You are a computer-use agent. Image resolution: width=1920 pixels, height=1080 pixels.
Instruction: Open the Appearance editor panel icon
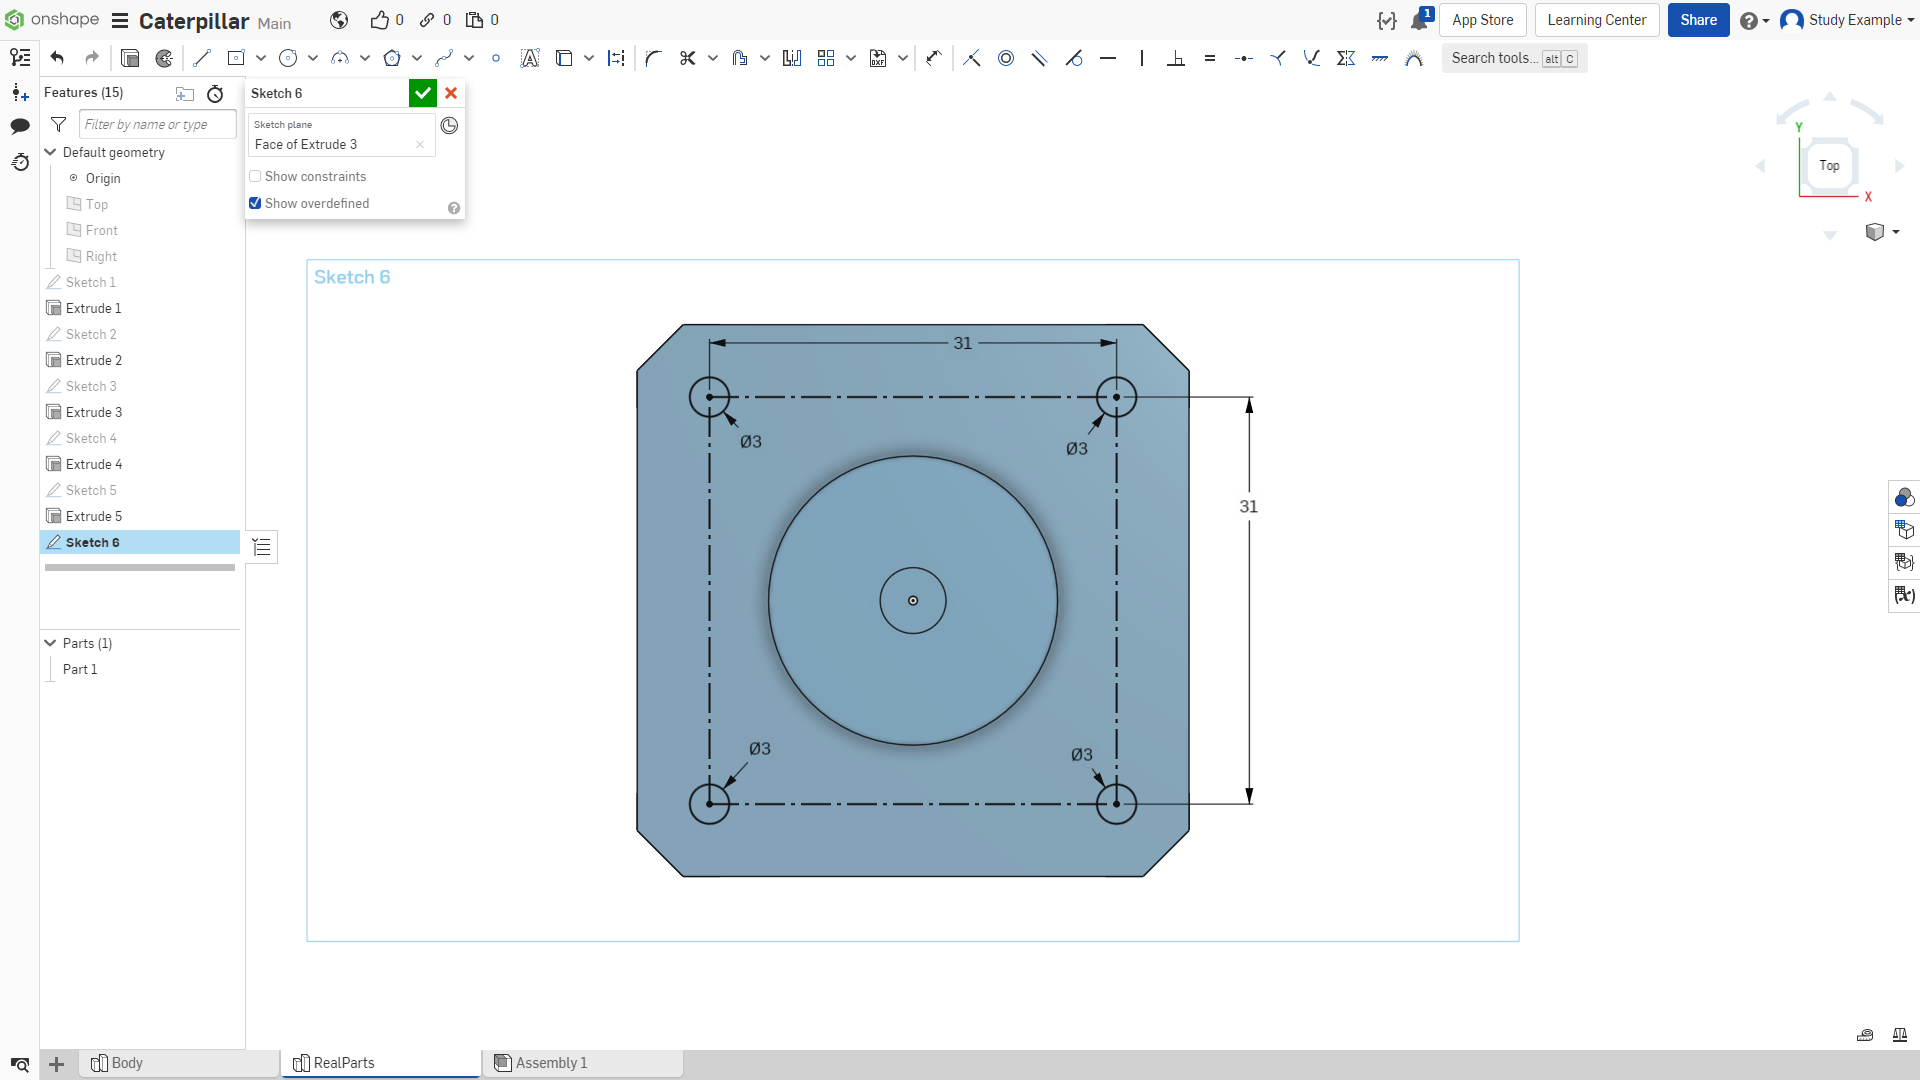point(1904,497)
